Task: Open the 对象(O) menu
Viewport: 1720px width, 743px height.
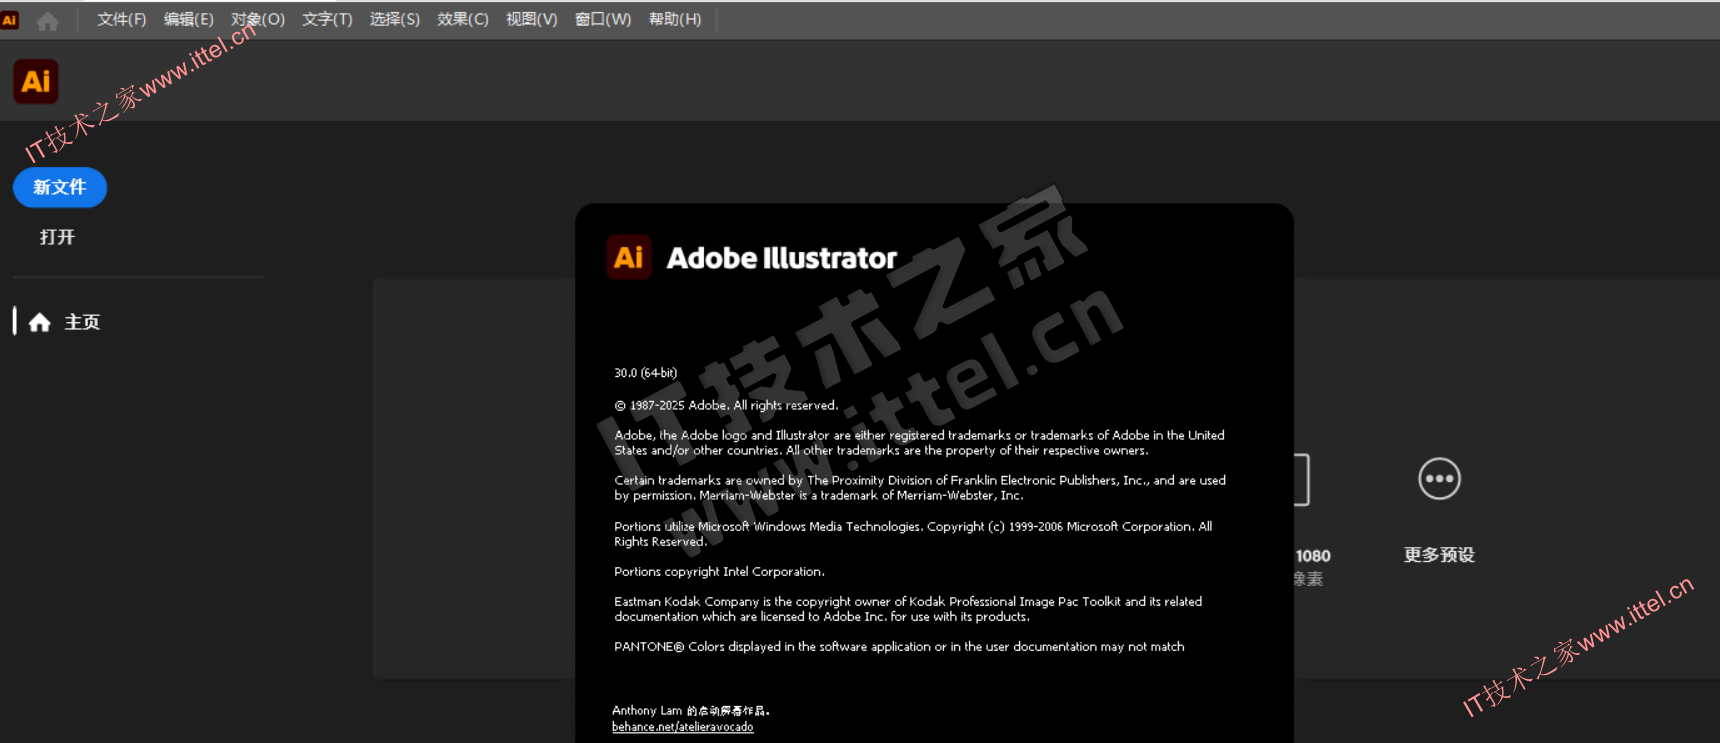Action: pyautogui.click(x=258, y=20)
